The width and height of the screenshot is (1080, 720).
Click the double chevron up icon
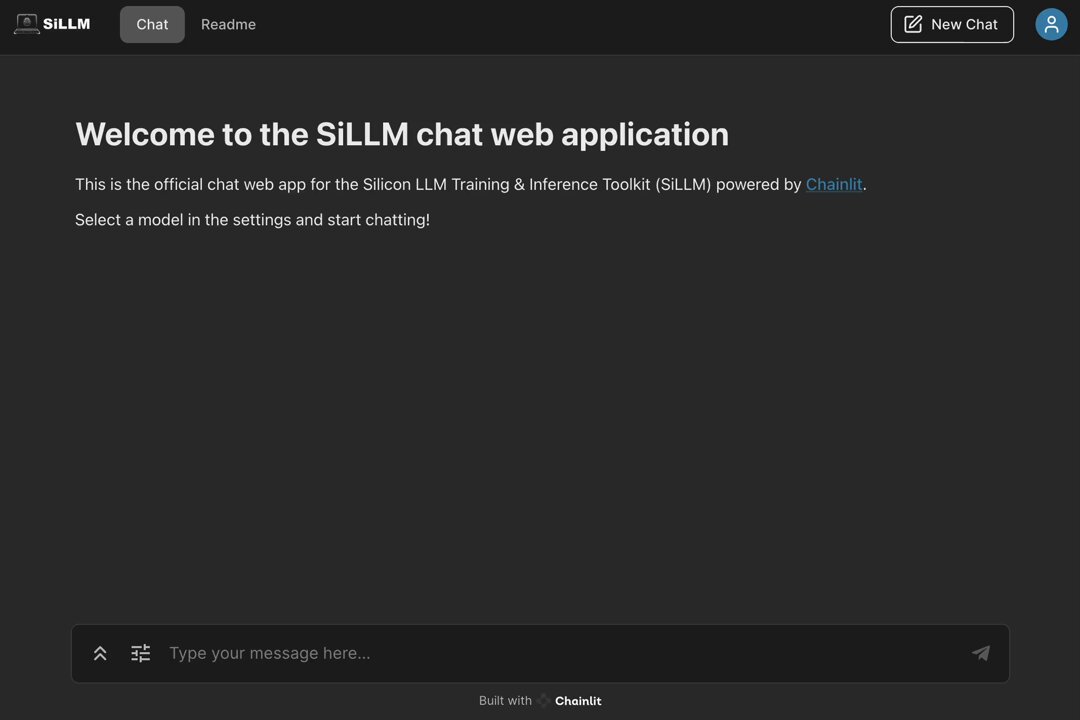click(100, 653)
